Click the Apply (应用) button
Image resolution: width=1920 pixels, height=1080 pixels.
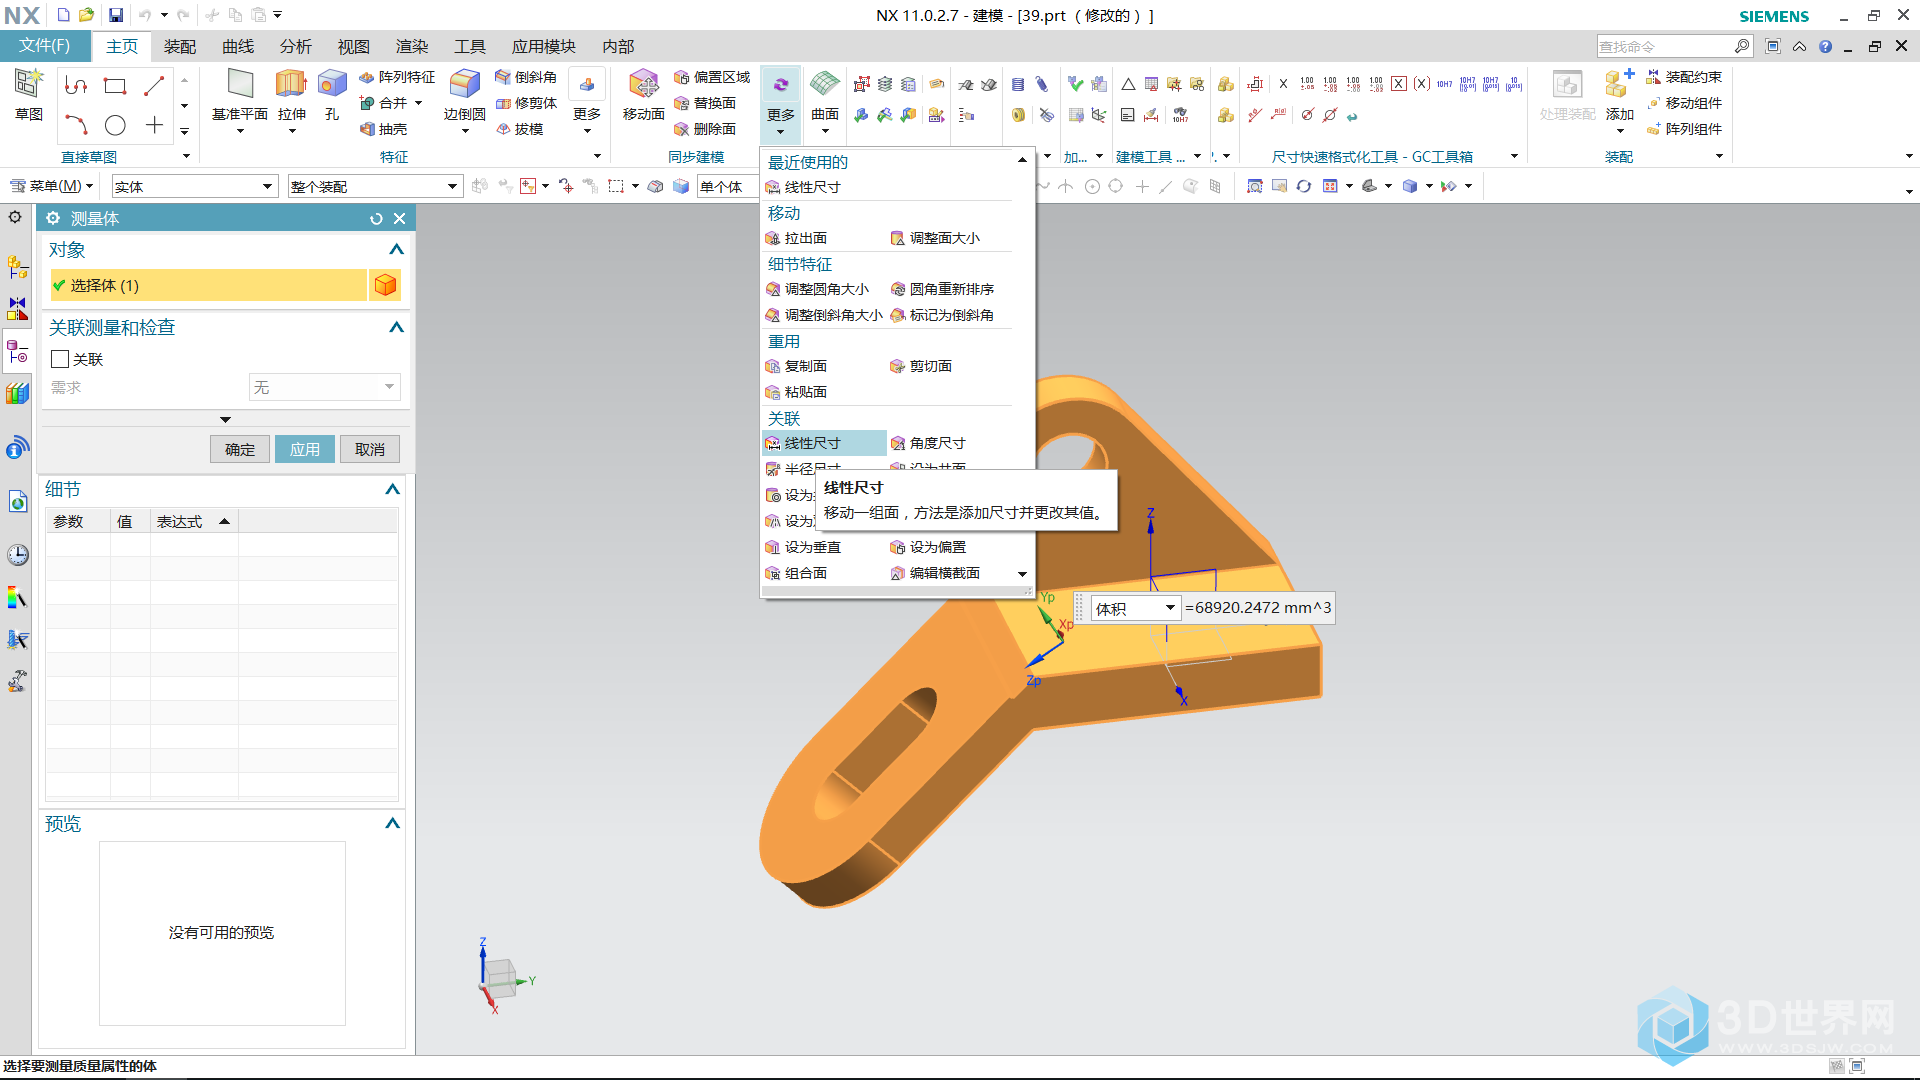pyautogui.click(x=305, y=450)
